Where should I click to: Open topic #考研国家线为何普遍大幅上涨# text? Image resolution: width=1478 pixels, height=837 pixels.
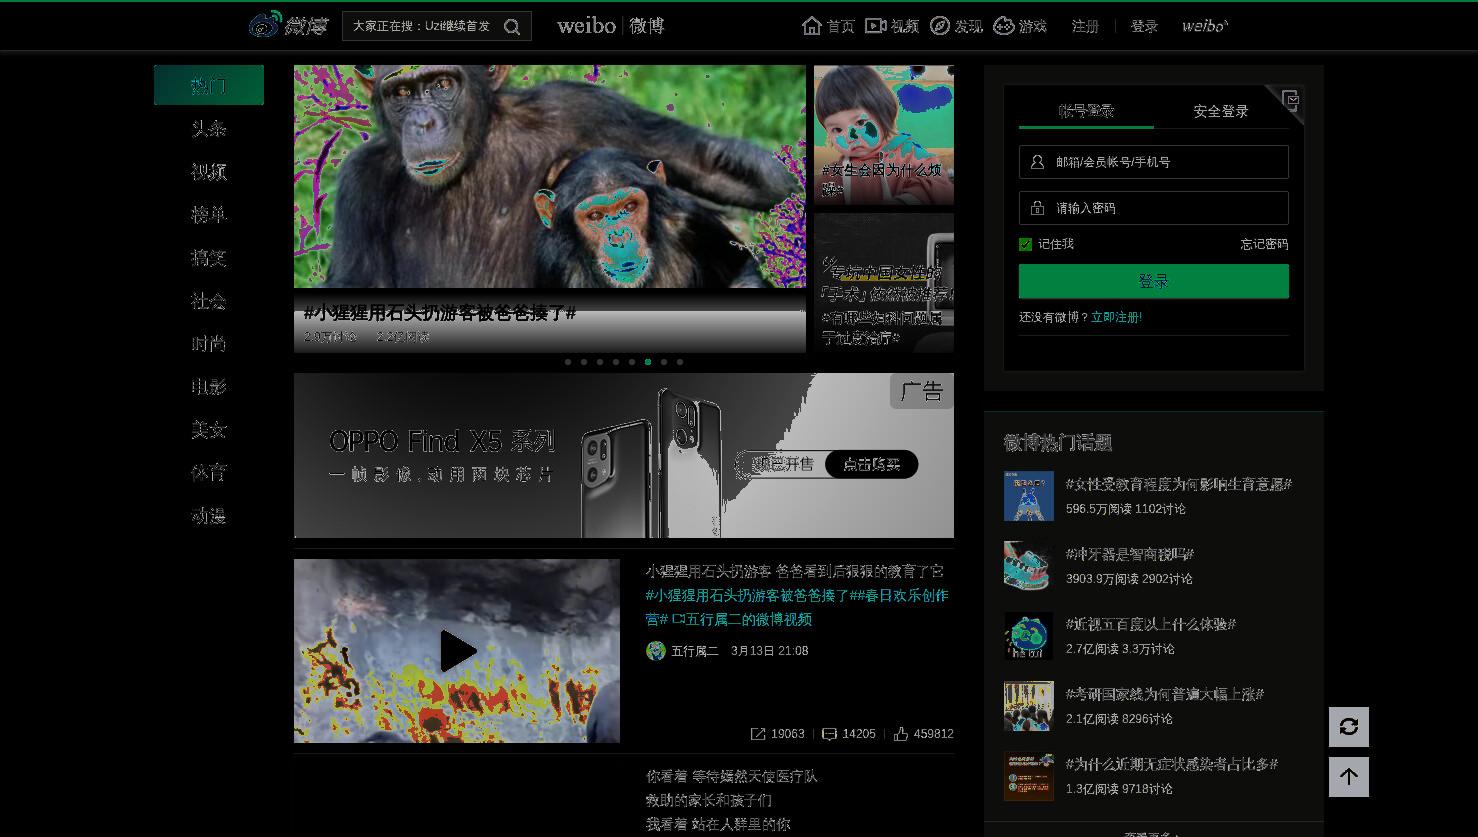coord(1165,694)
